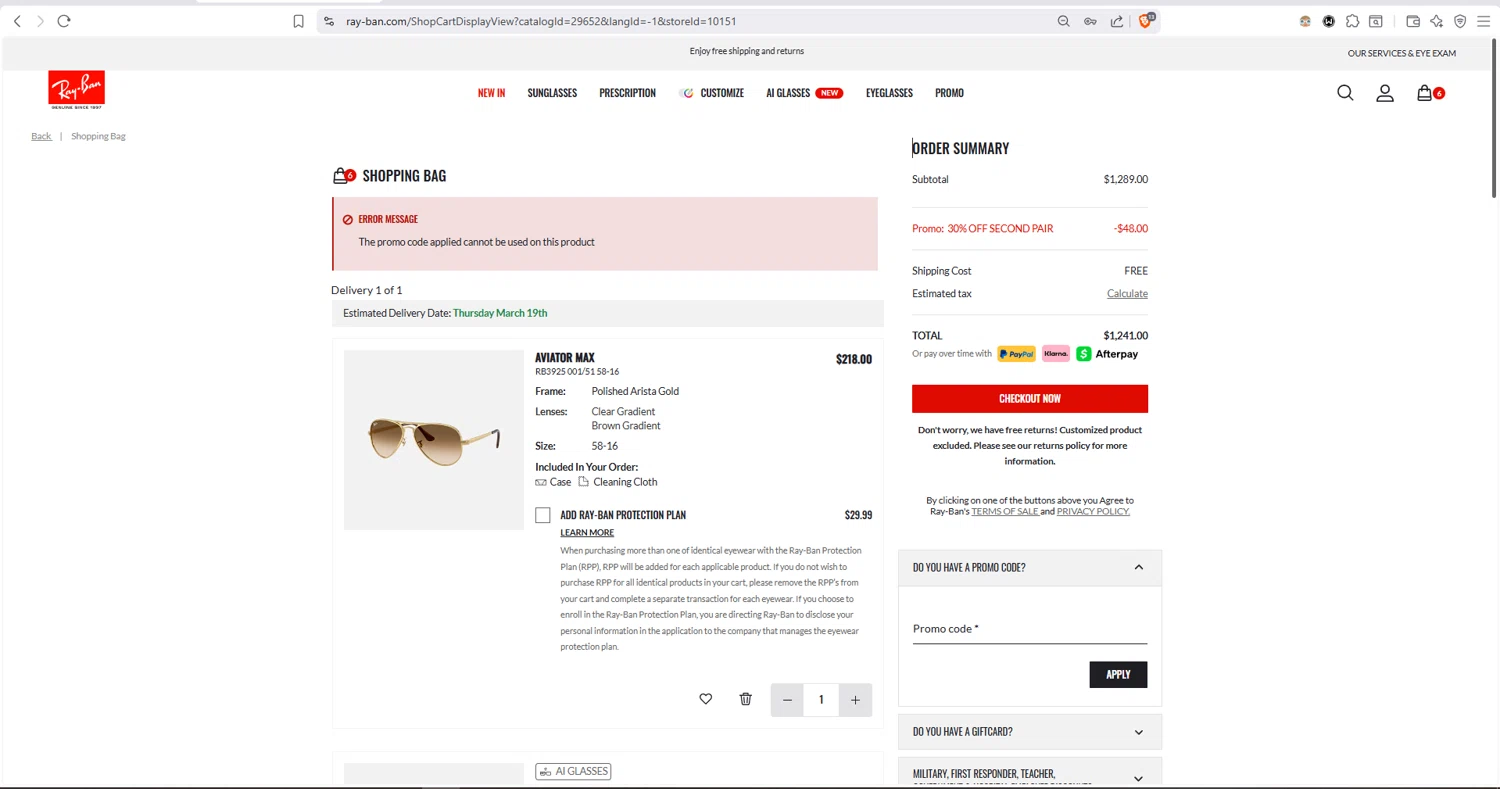
Task: Open the browser extensions puzzle icon
Action: point(1352,21)
